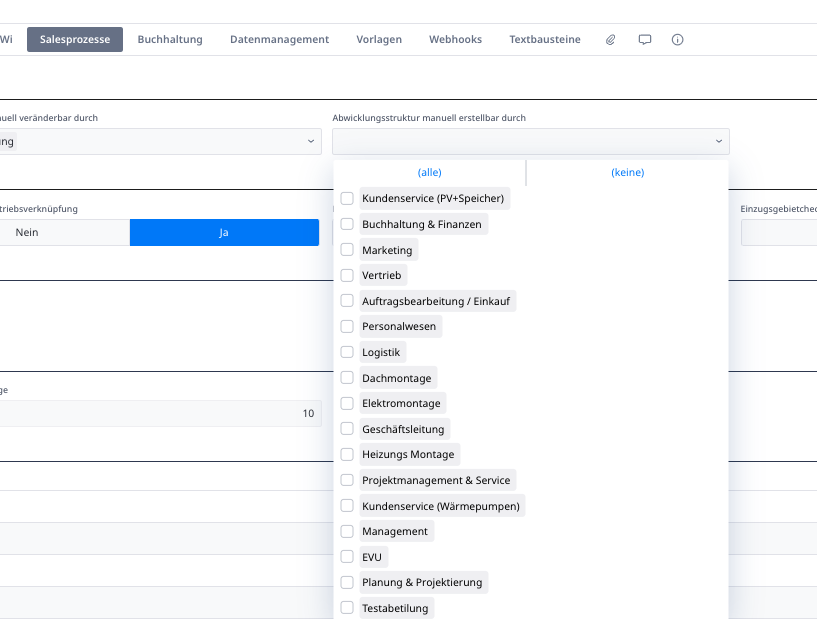817x619 pixels.
Task: Switch to the Buchhaltung tab
Action: coord(170,40)
